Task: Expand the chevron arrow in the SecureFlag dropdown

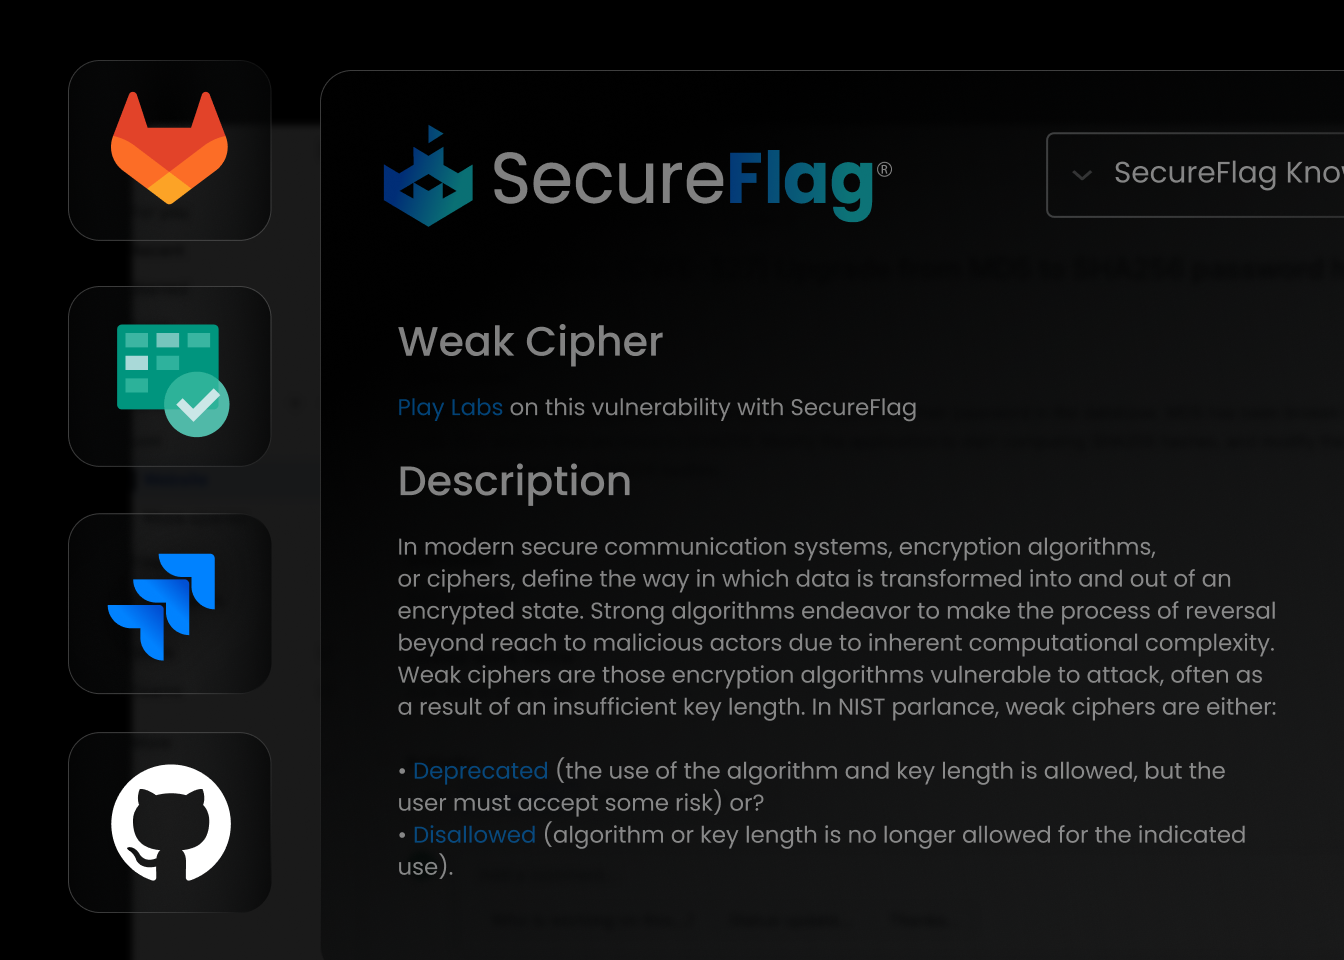Action: click(1081, 175)
